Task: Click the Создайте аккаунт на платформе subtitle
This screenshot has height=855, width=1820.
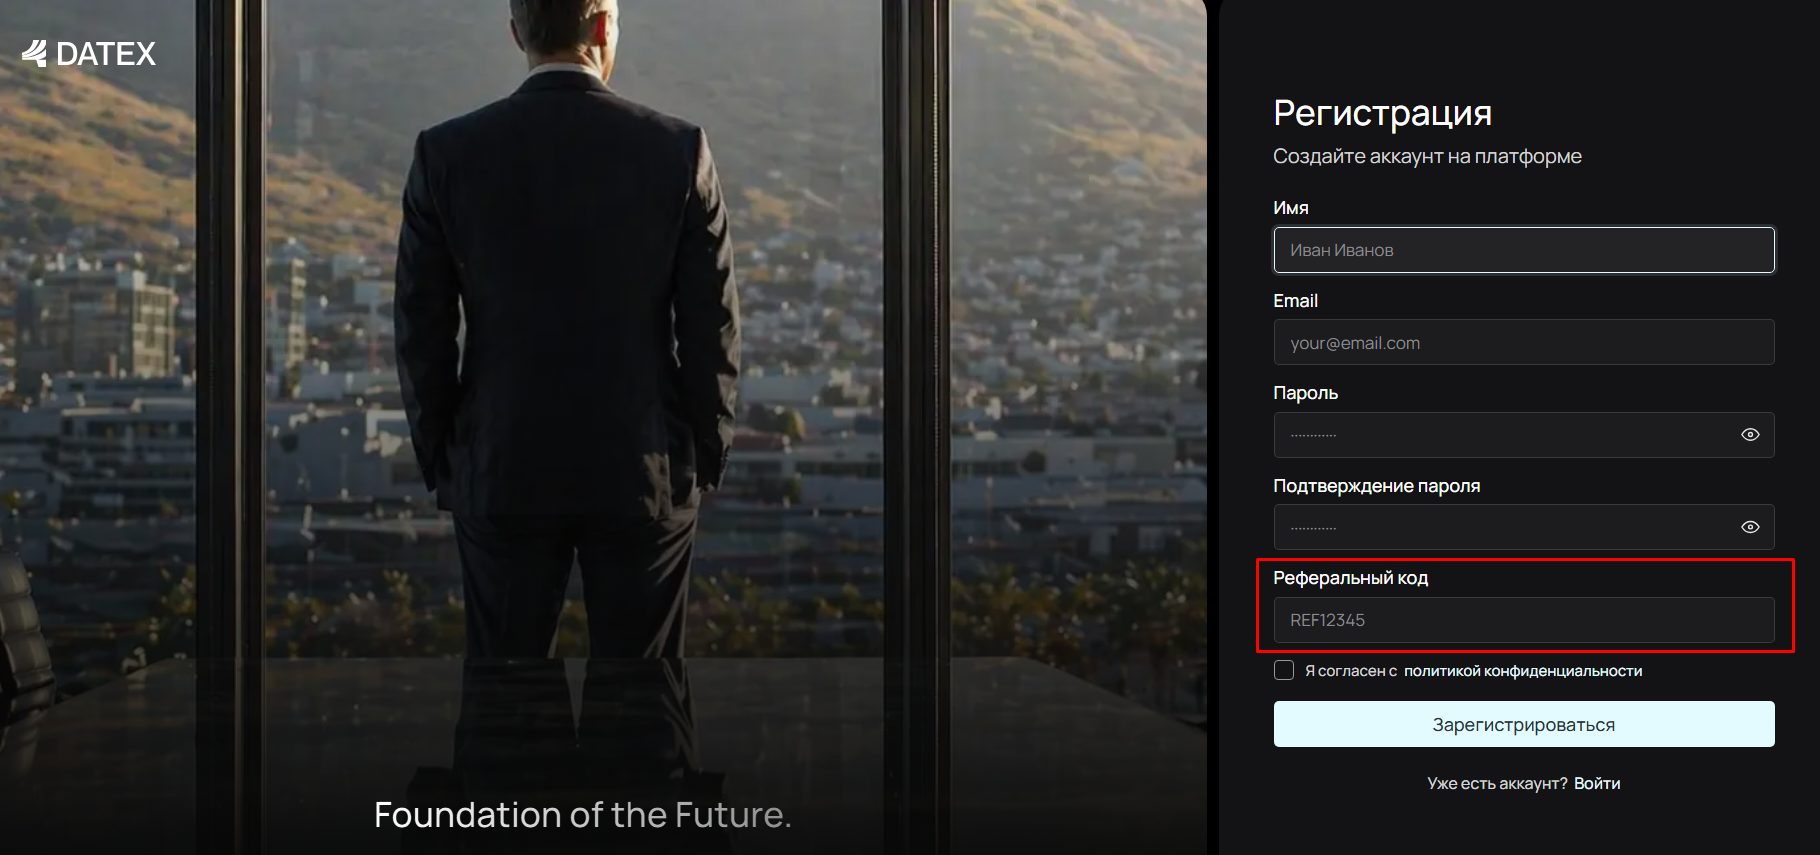Action: tap(1427, 156)
